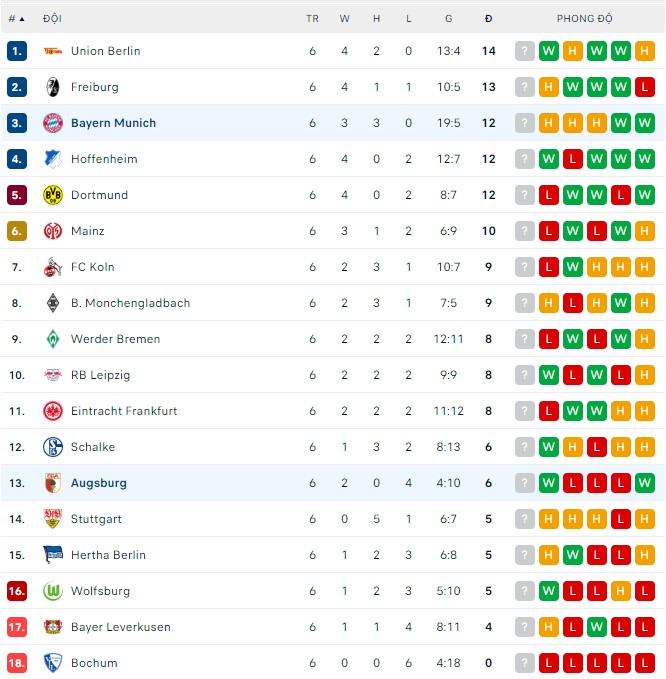The width and height of the screenshot is (666, 679).
Task: Click the Bayern Munich club logo
Action: 53,123
